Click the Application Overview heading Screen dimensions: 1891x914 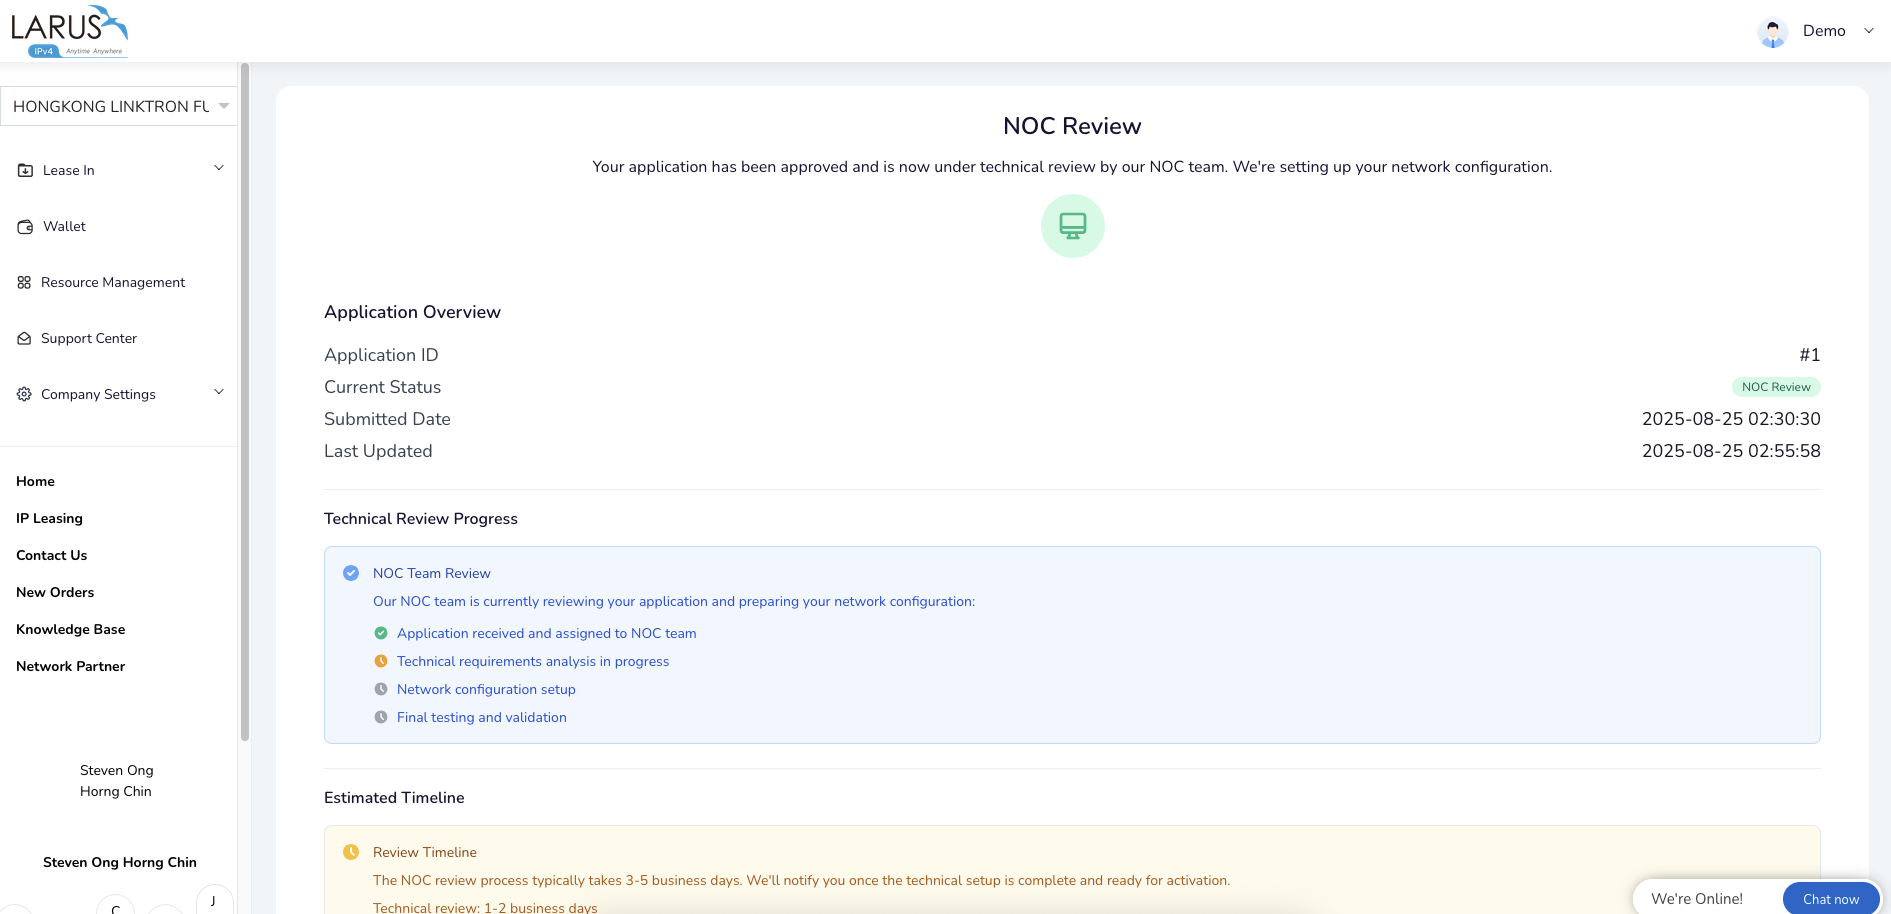412,312
